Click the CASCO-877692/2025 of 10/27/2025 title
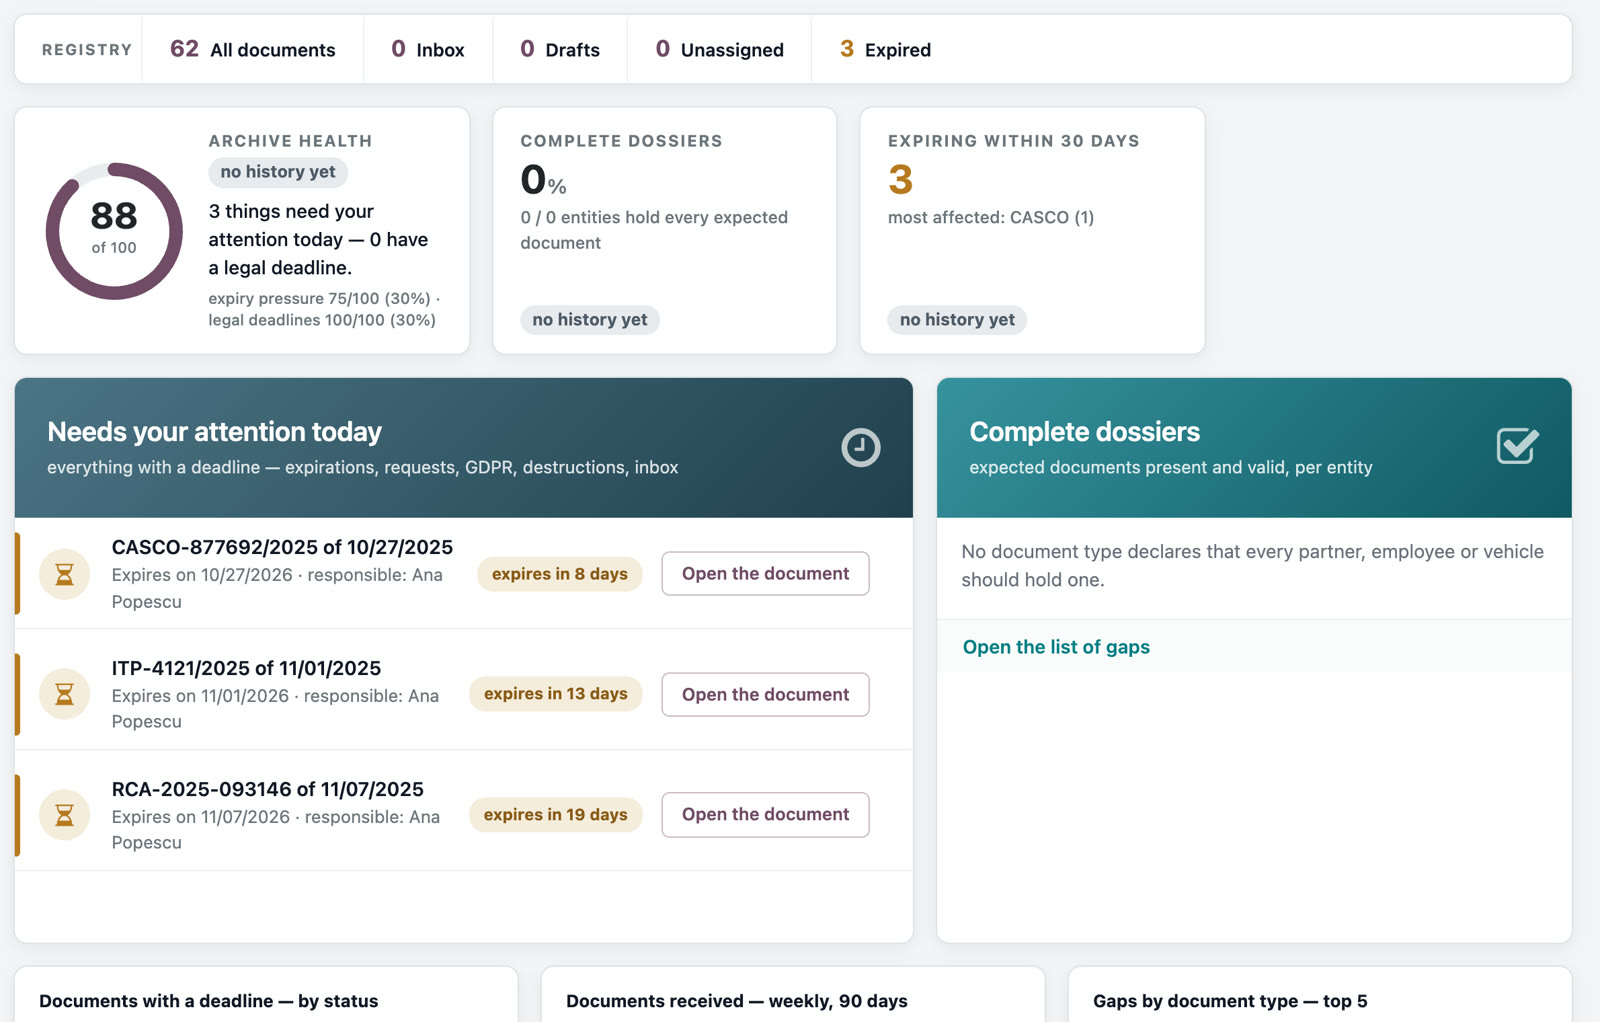 coord(282,547)
